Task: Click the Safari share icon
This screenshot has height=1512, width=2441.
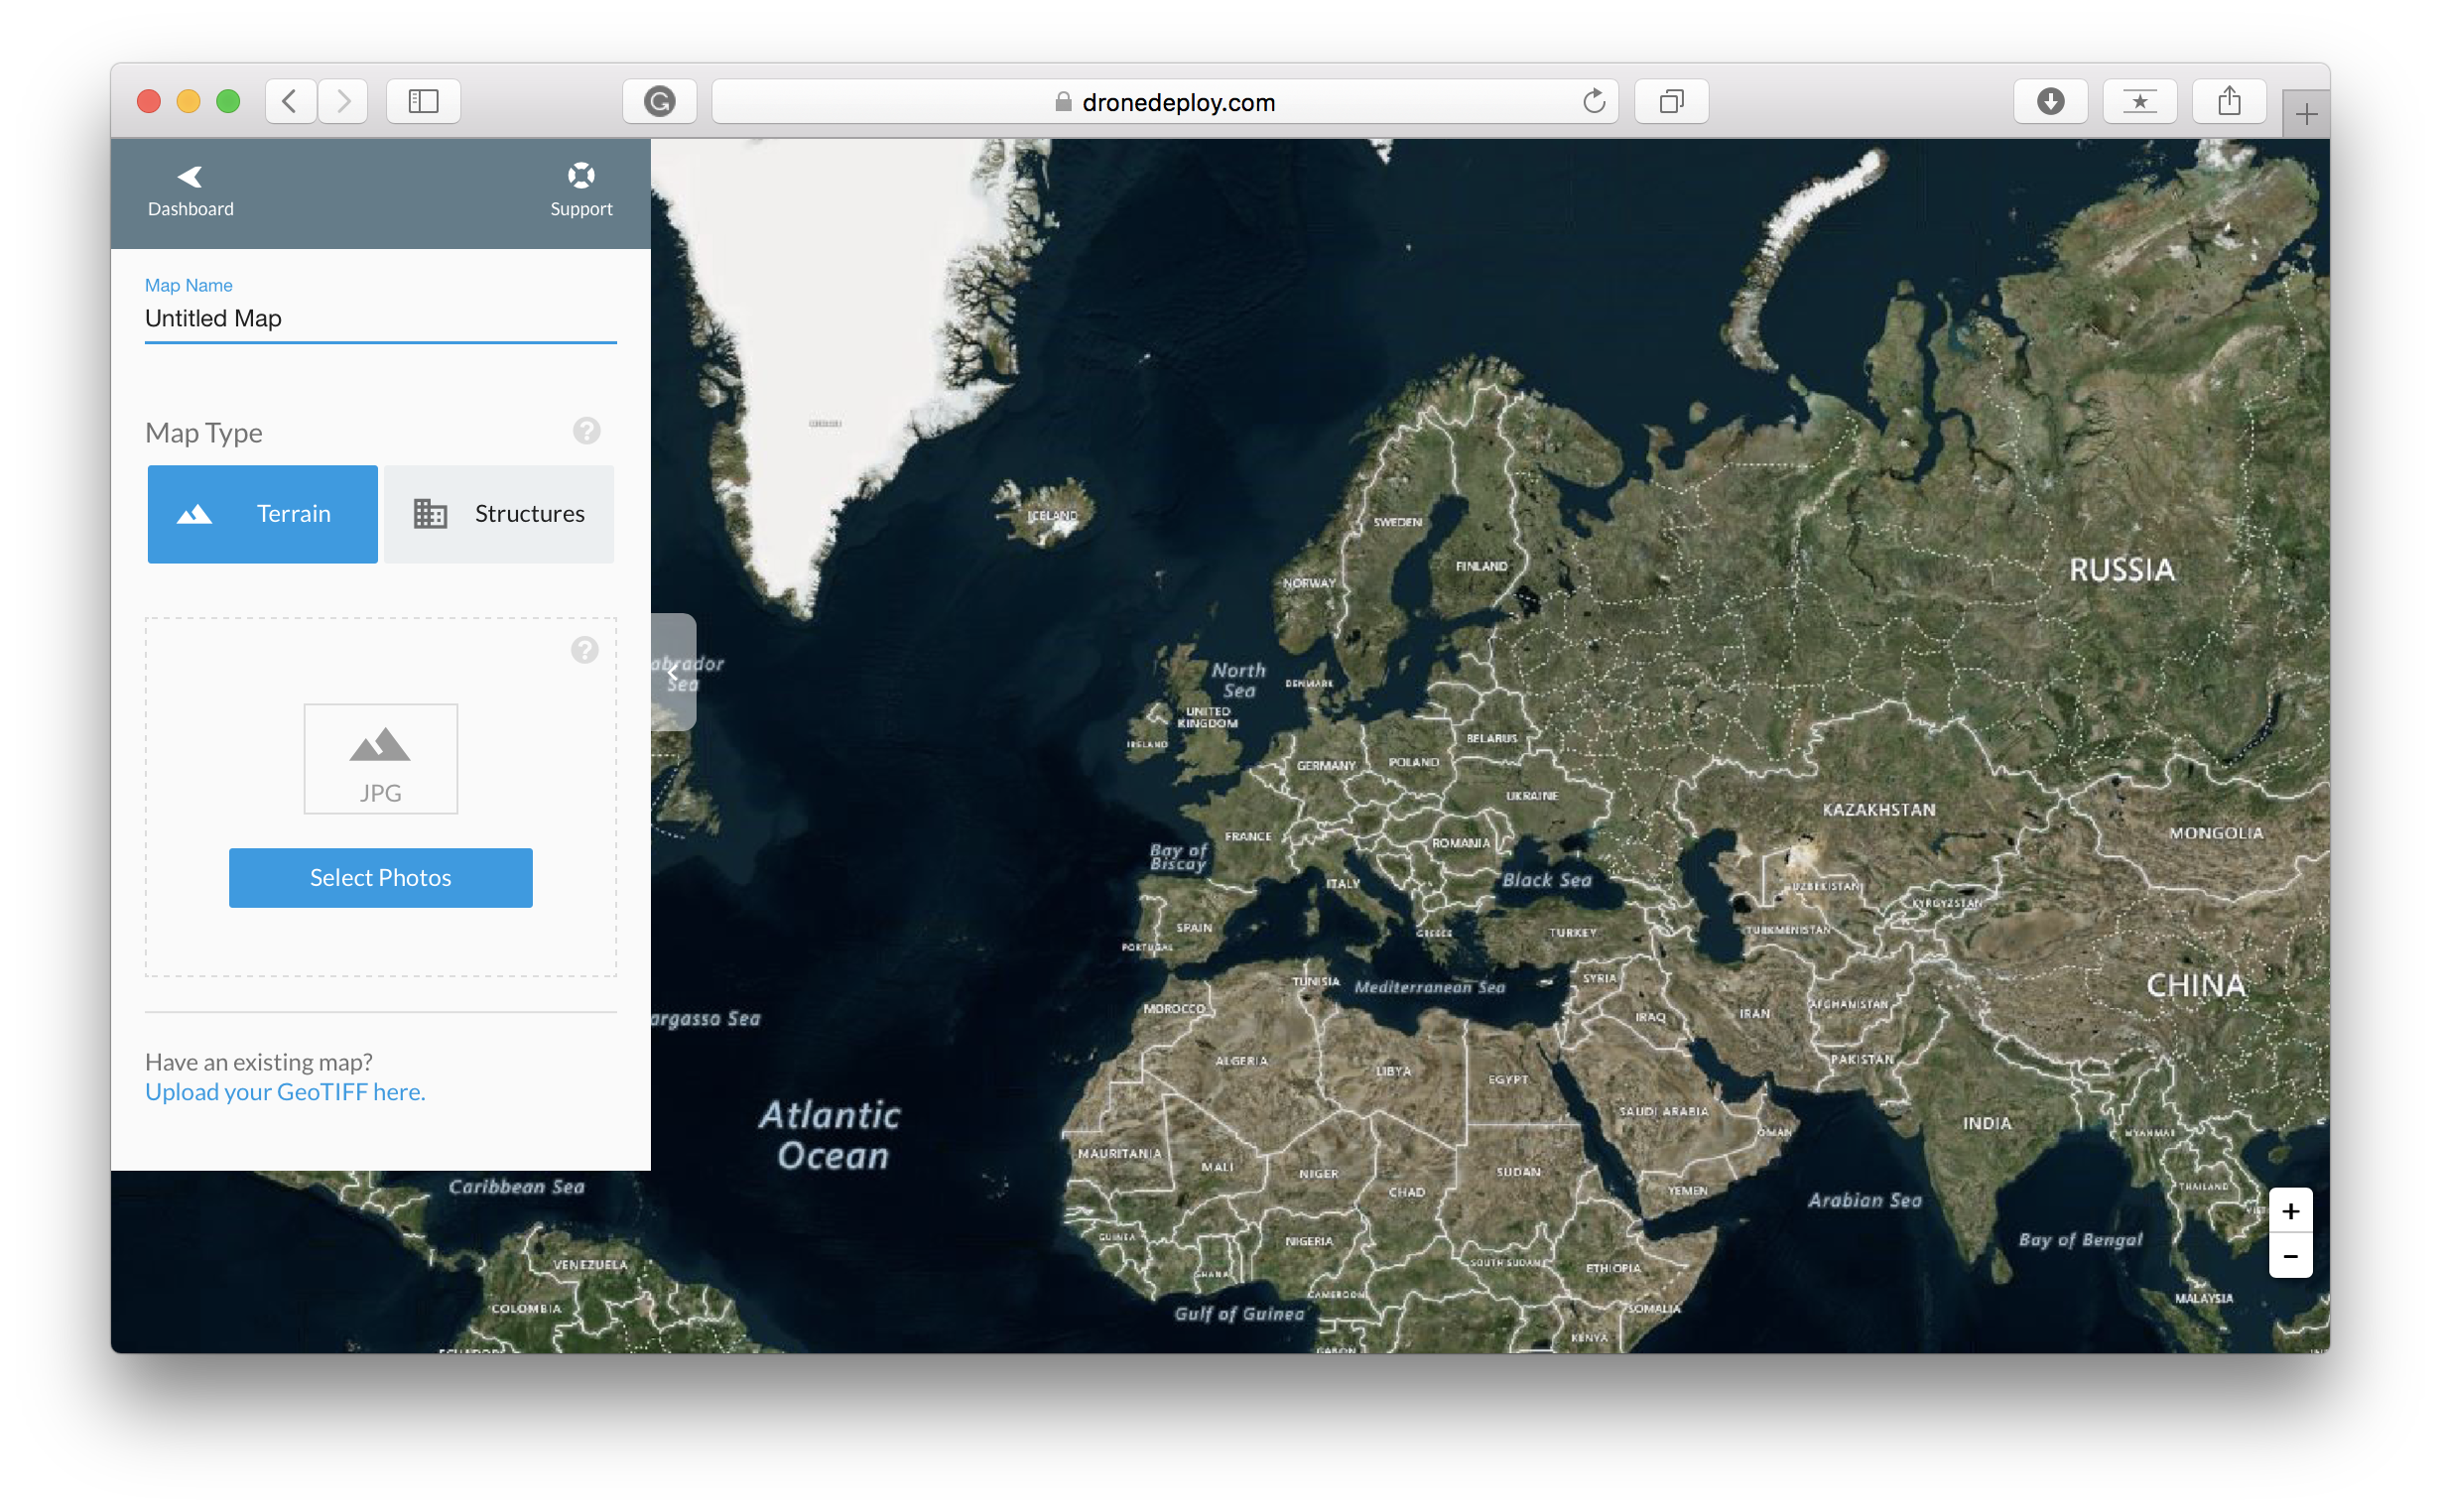Action: coord(2229,101)
